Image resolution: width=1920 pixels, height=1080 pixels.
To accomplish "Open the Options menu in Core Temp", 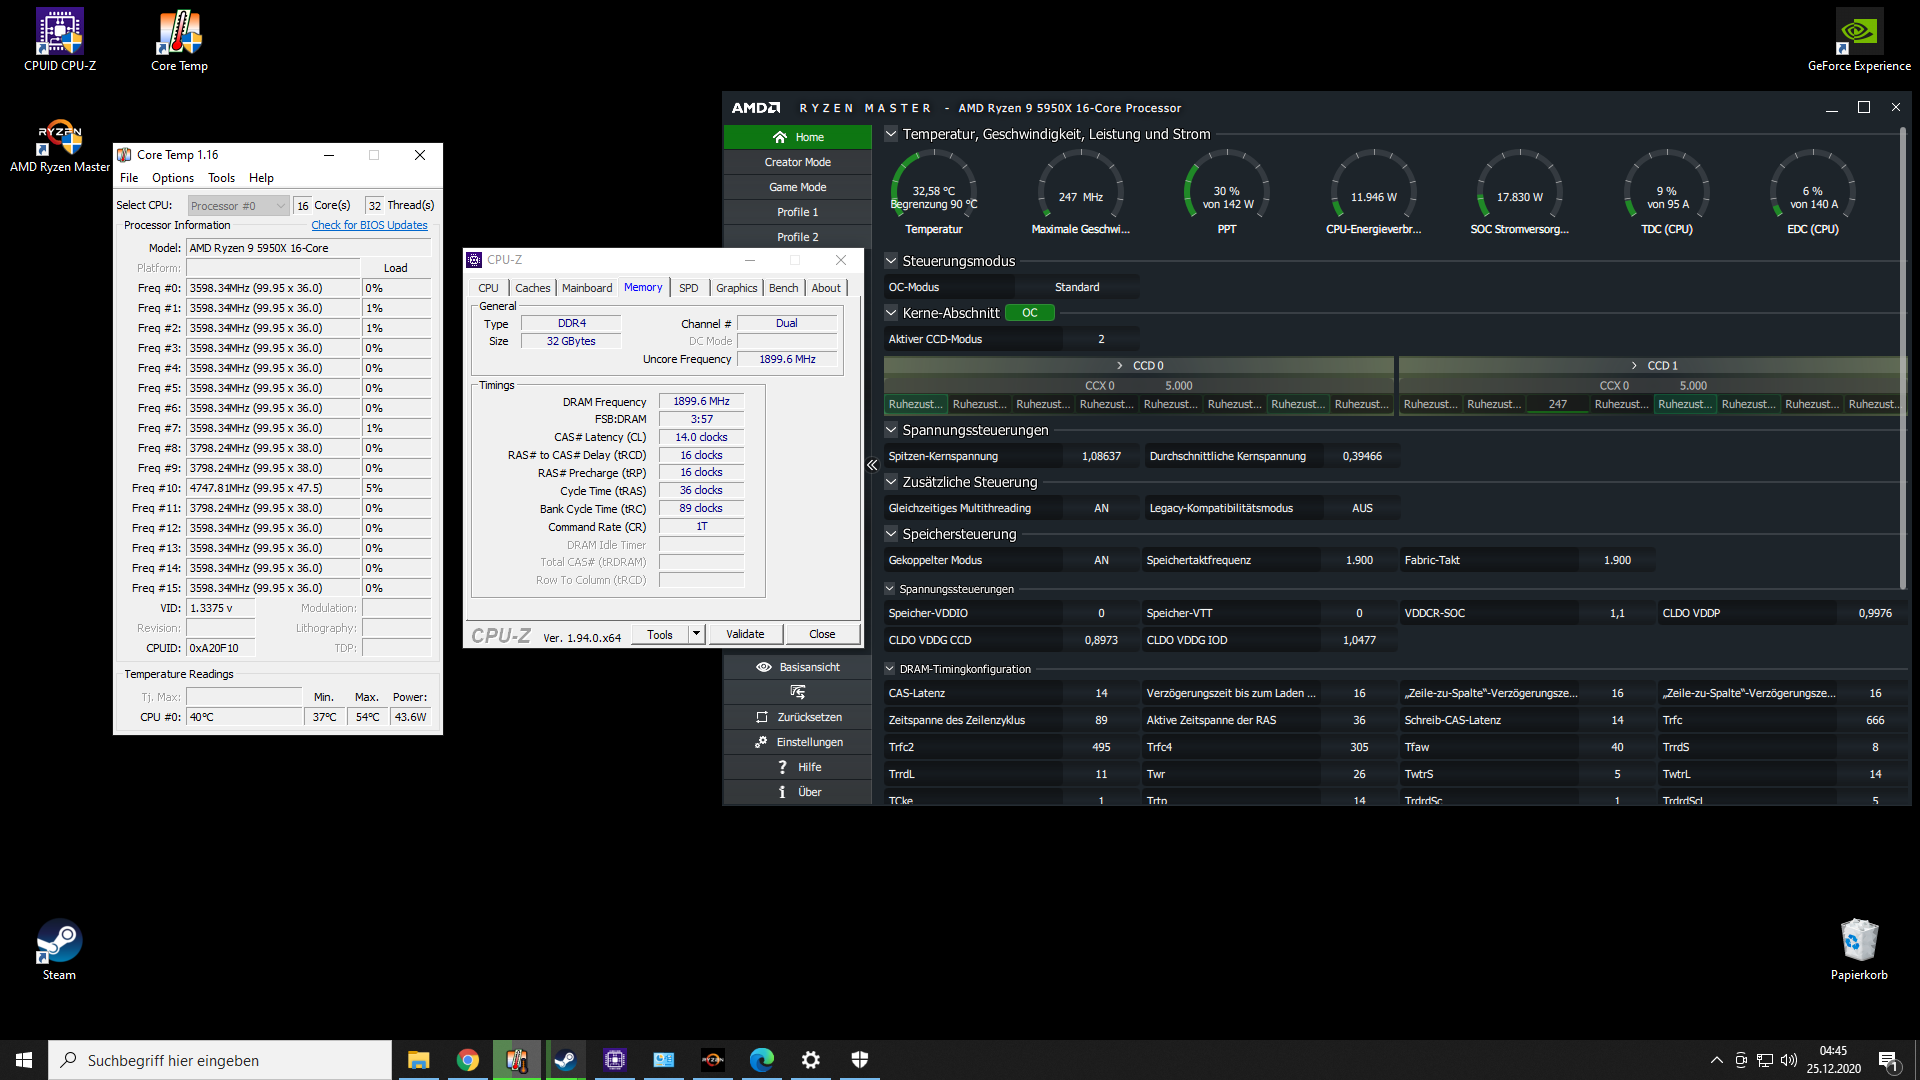I will [172, 178].
